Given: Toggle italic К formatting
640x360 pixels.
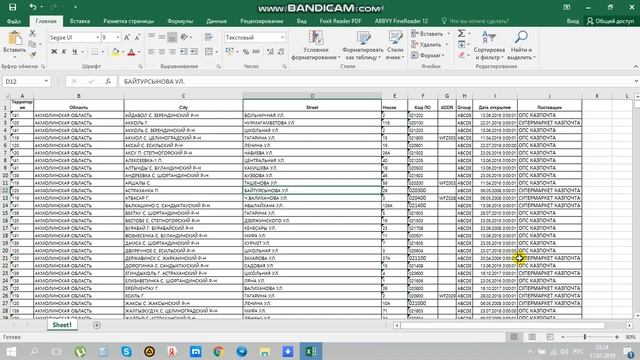Looking at the screenshot, I should (64, 52).
